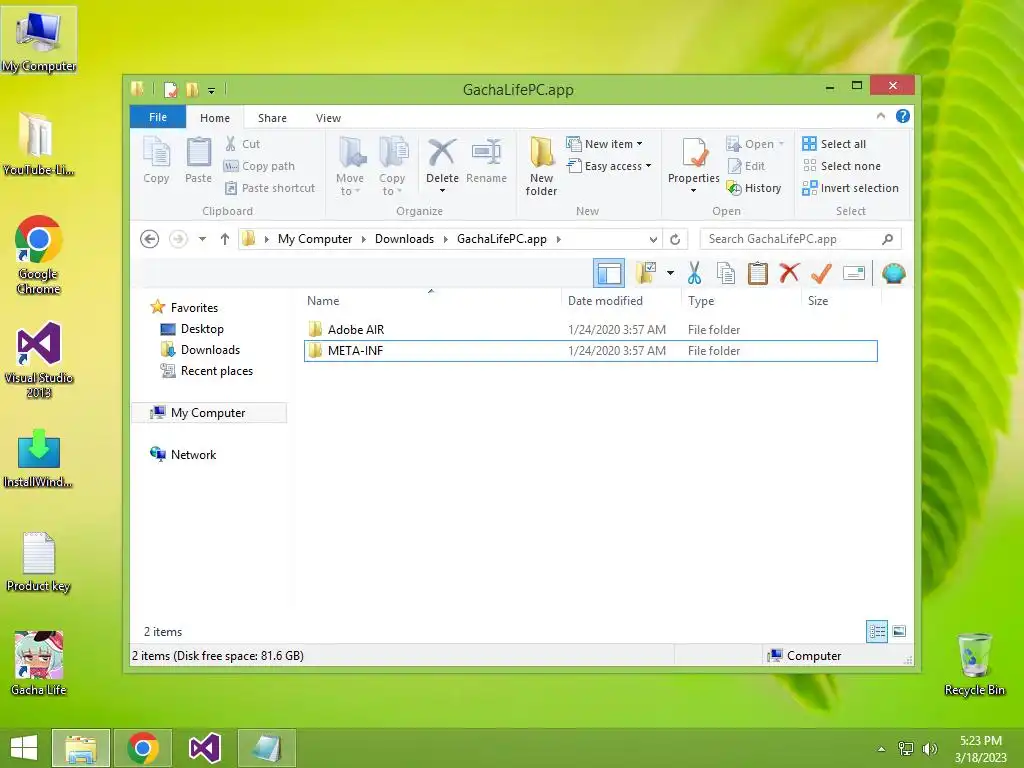
Task: Create a New folder from ribbon
Action: 541,166
